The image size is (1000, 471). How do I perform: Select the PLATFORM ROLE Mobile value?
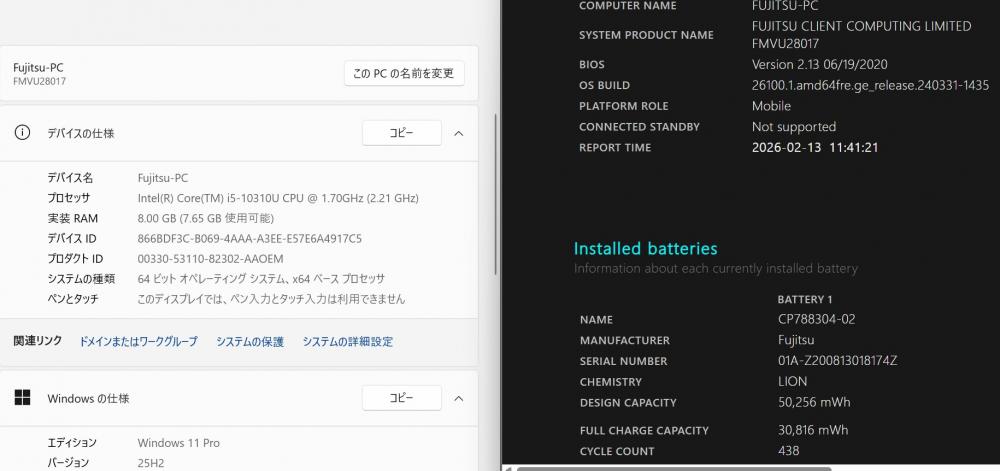click(x=771, y=106)
